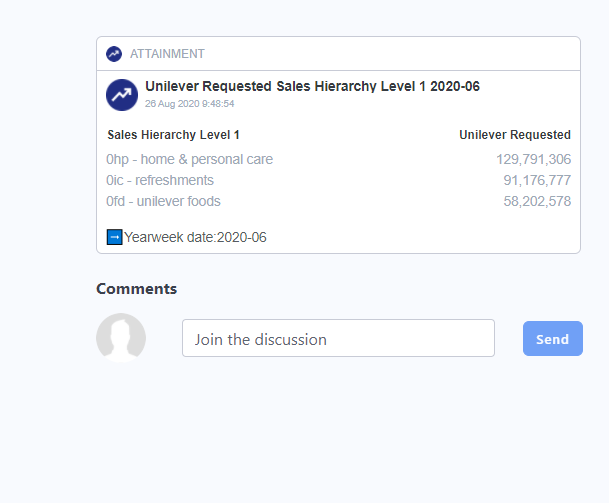Click the value 58,202,578

click(x=537, y=201)
